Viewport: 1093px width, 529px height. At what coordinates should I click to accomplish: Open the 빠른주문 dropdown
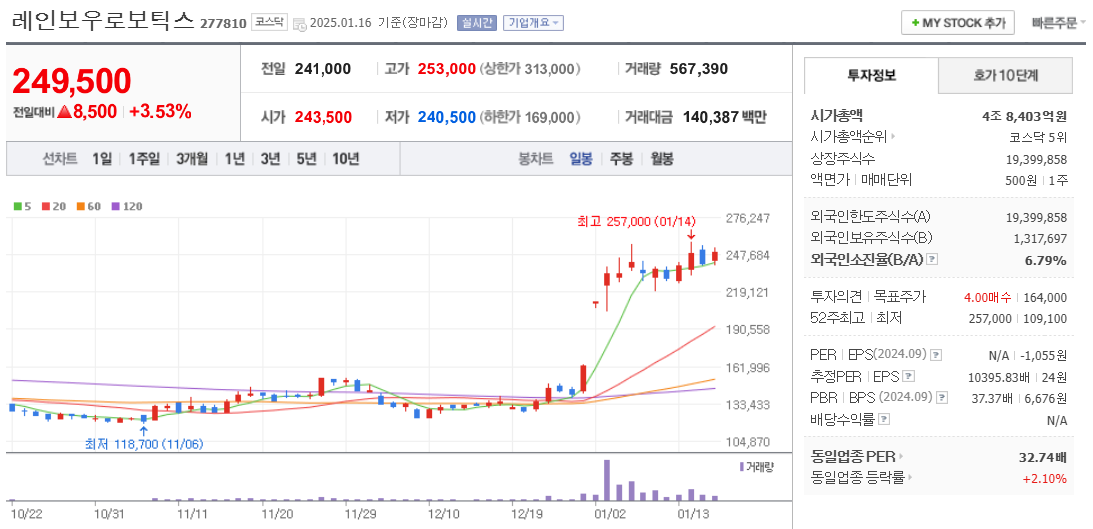[1059, 23]
